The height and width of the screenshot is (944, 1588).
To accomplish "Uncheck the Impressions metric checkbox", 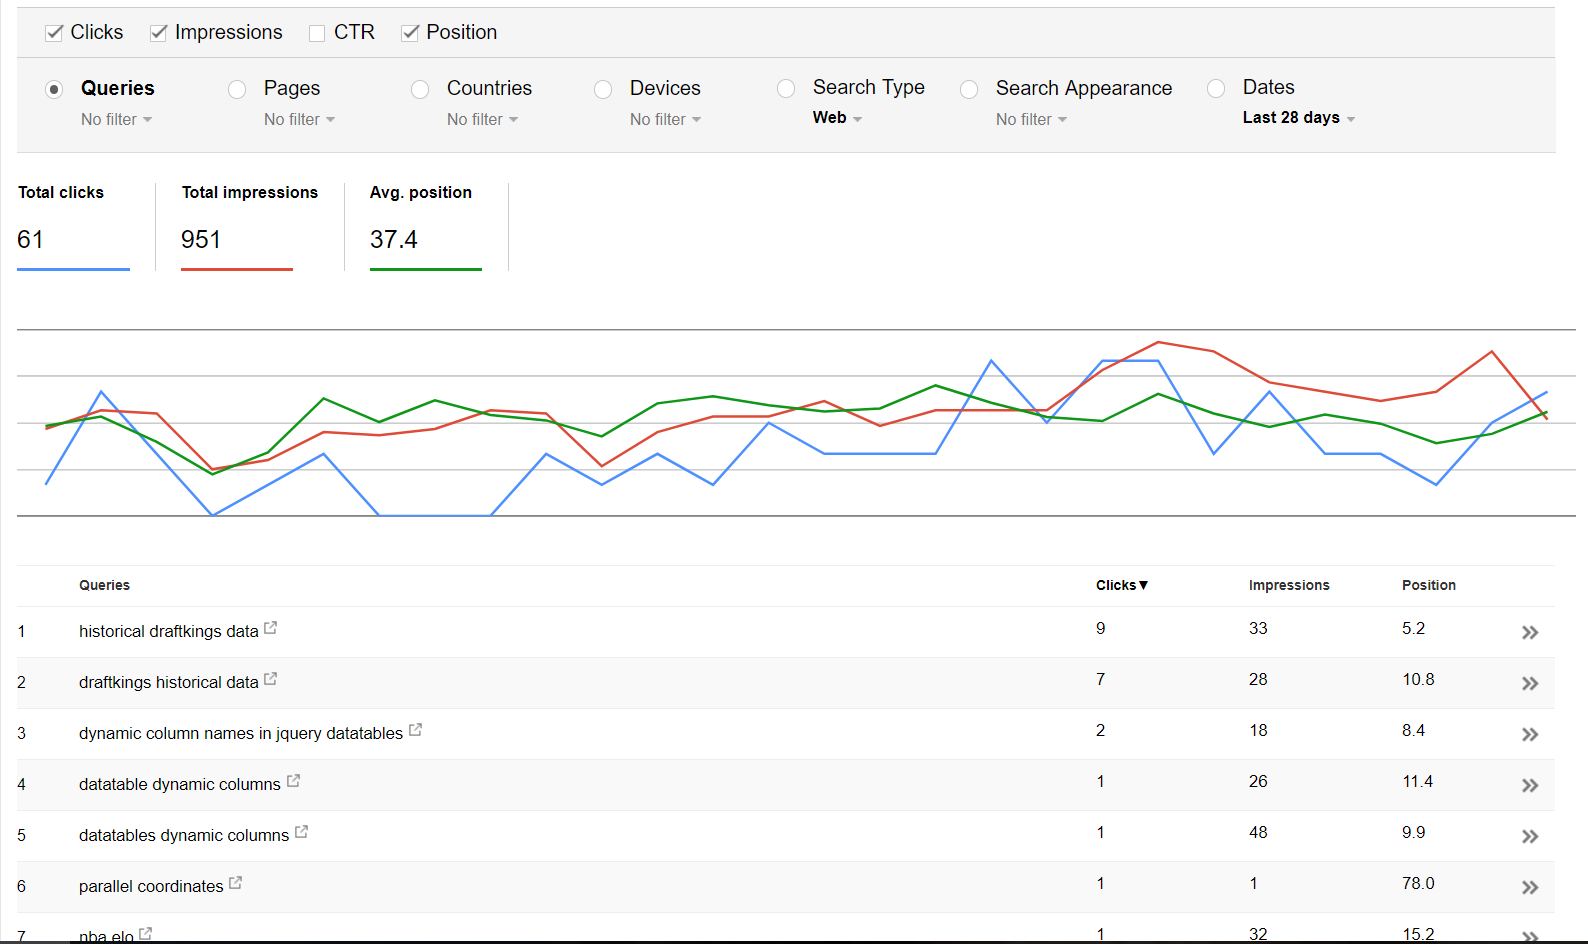I will coord(158,33).
